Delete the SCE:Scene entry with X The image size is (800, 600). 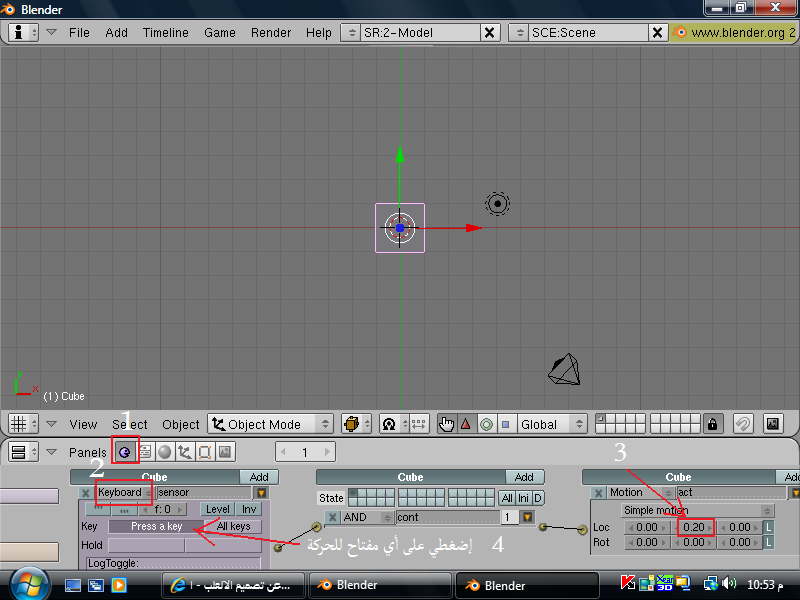click(x=658, y=33)
